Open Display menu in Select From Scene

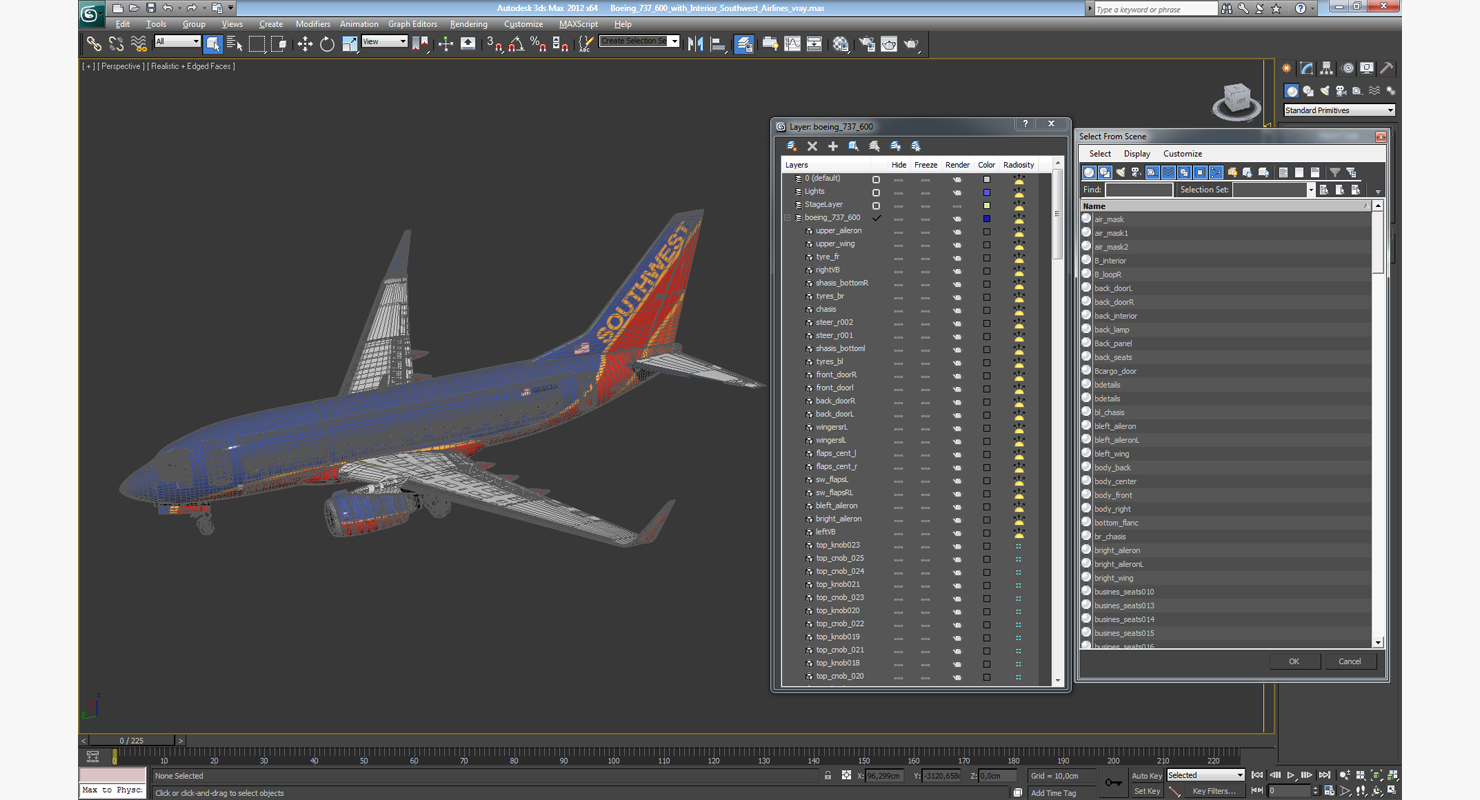pyautogui.click(x=1137, y=154)
